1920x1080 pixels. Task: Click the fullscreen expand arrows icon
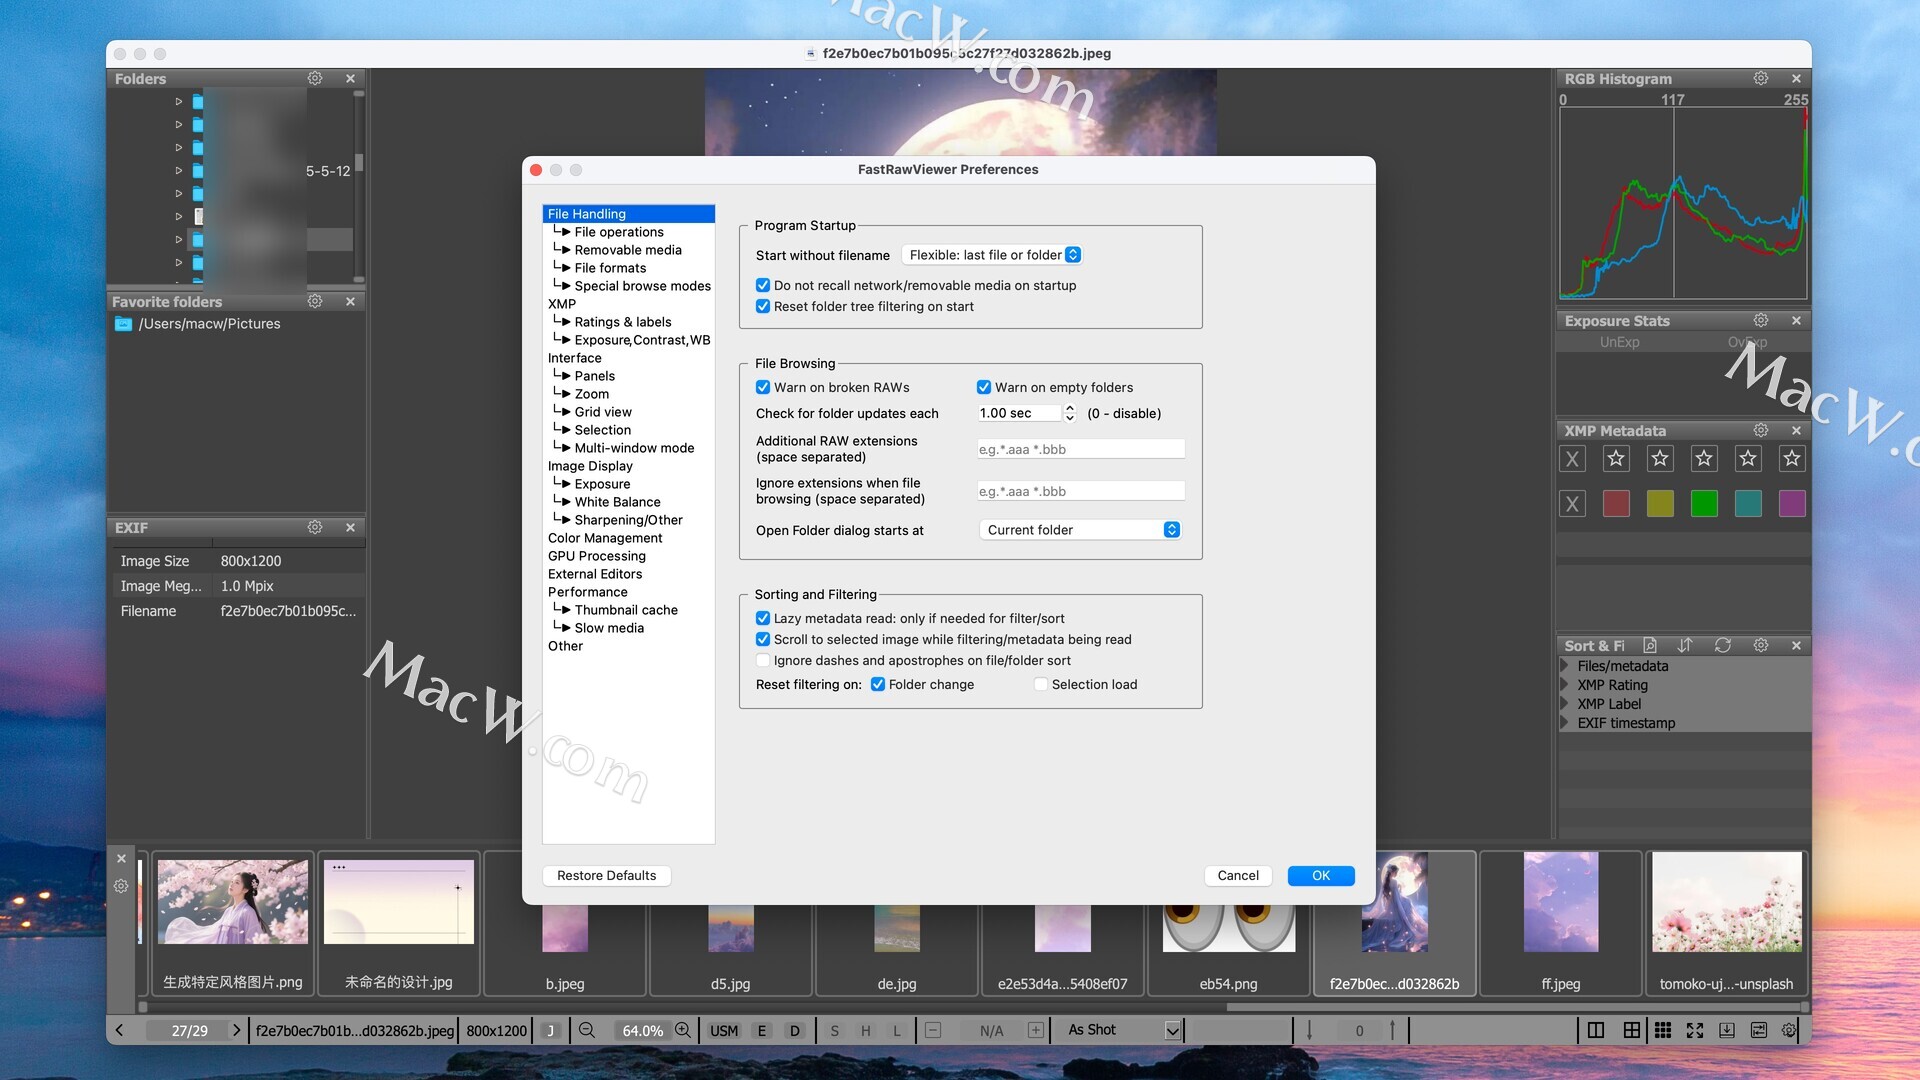[1695, 1030]
